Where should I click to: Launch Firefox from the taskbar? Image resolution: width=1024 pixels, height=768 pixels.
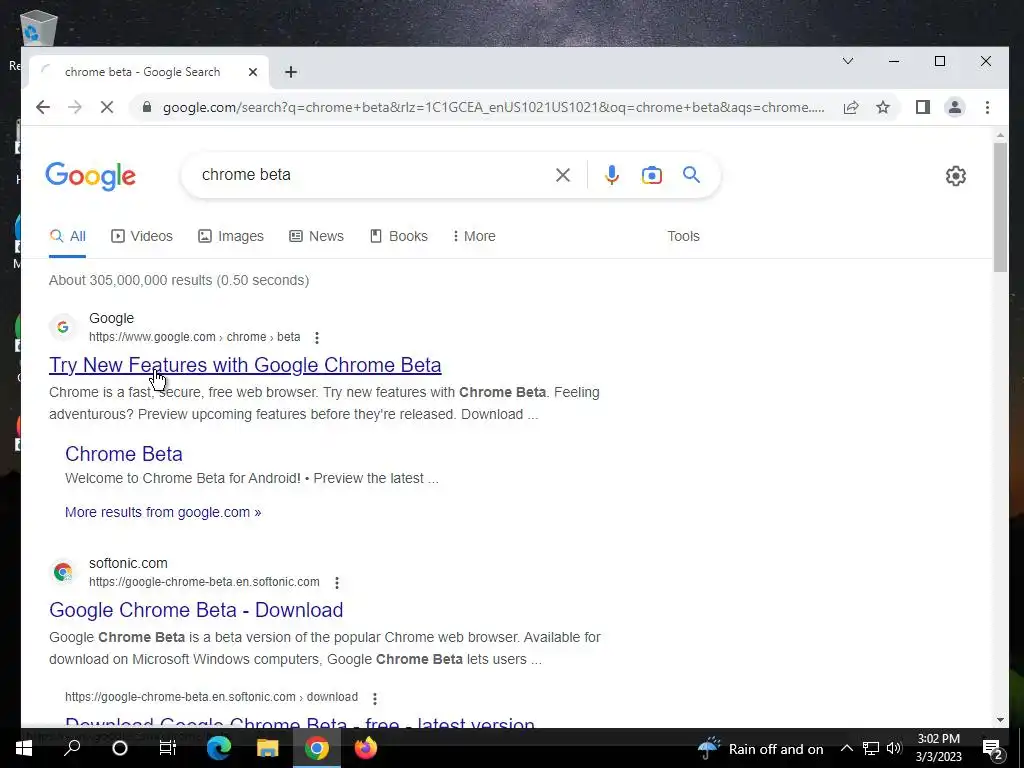[366, 748]
